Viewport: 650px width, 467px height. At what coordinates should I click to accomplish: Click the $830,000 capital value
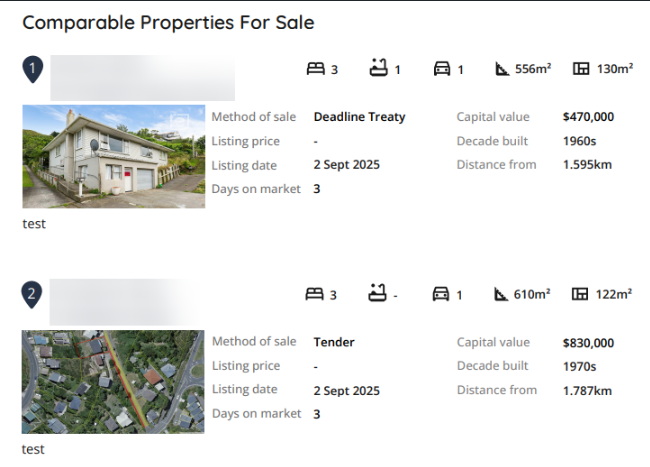click(588, 342)
